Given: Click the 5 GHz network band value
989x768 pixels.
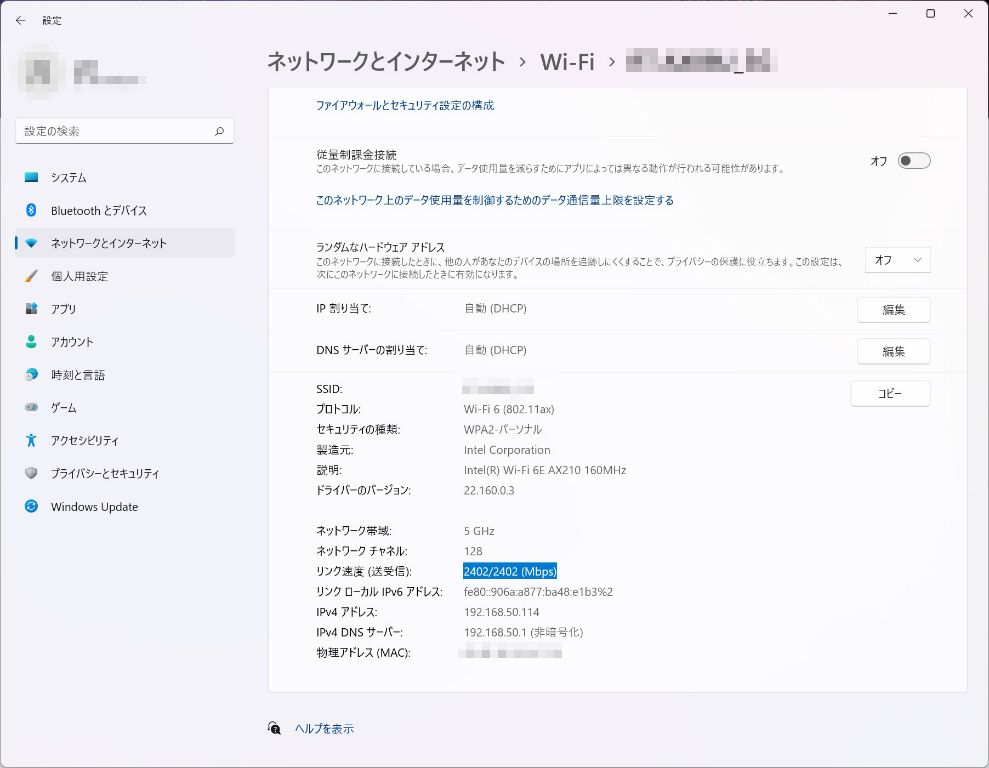Looking at the screenshot, I should [479, 531].
